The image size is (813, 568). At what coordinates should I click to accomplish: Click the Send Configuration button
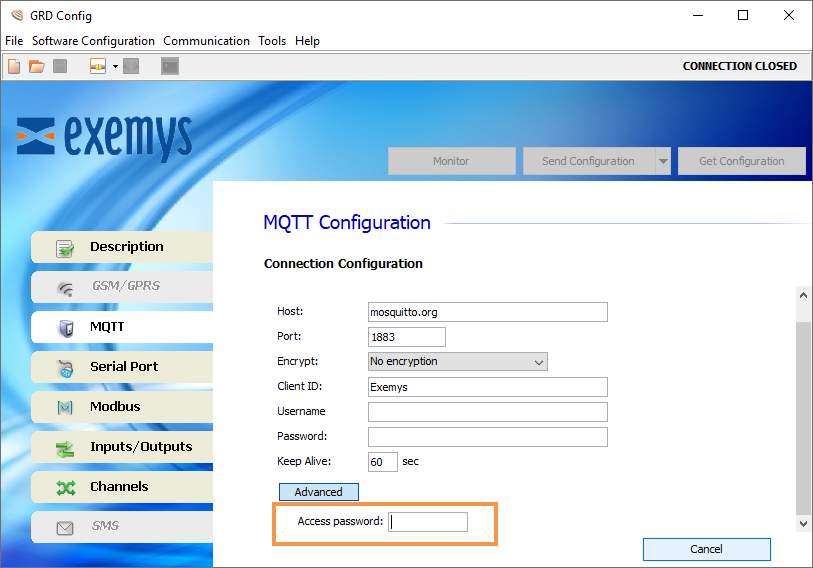pyautogui.click(x=588, y=161)
